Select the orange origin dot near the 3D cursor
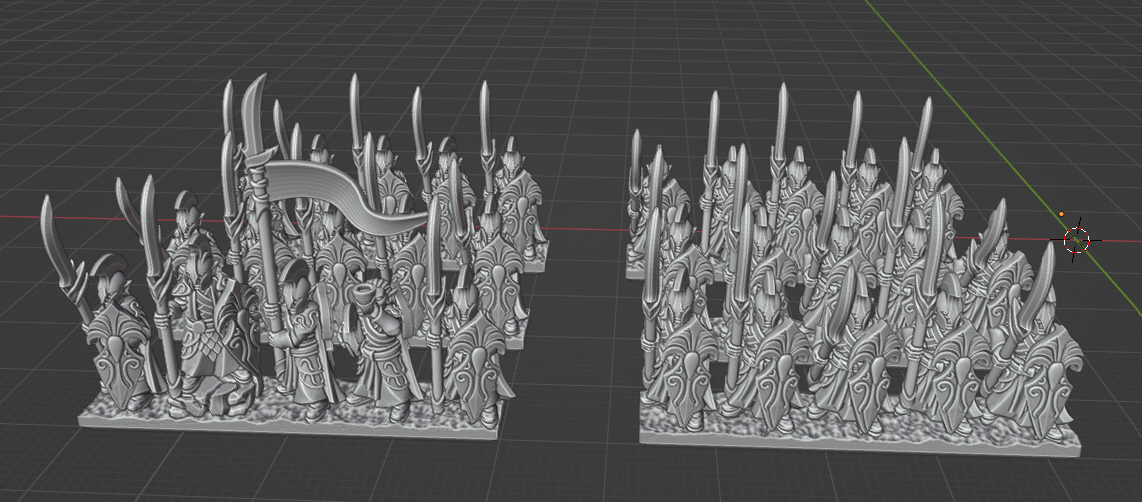This screenshot has height=502, width=1142. [x=1061, y=214]
